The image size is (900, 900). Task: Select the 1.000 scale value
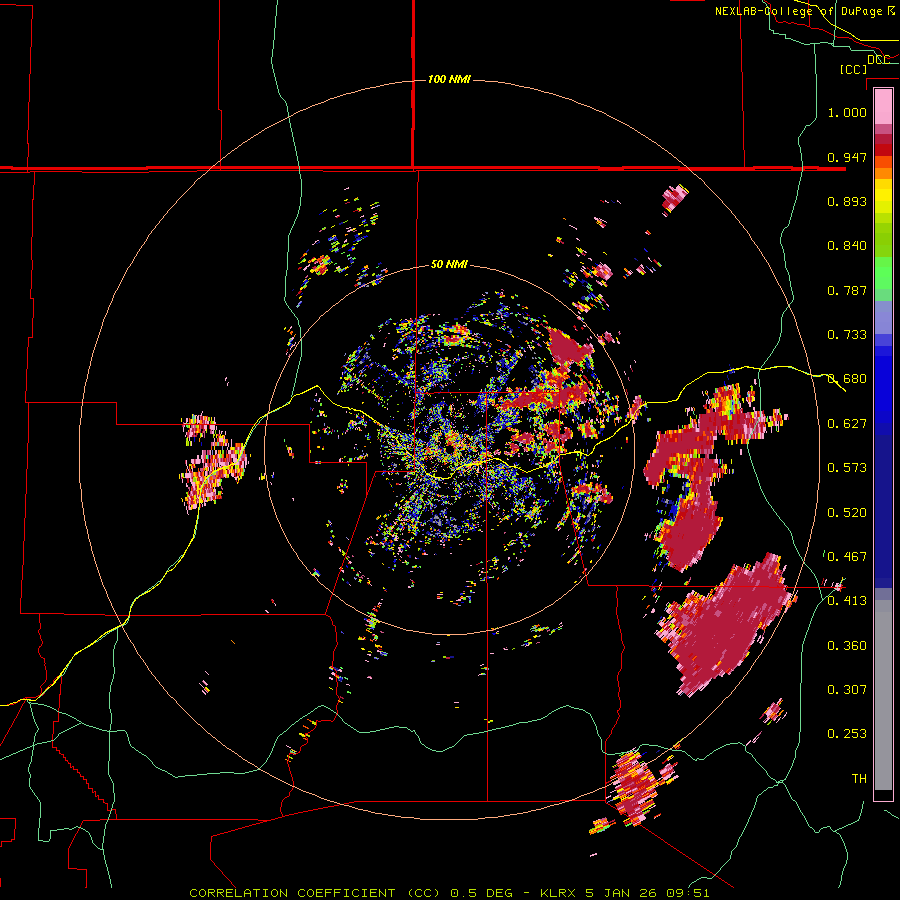(x=847, y=112)
